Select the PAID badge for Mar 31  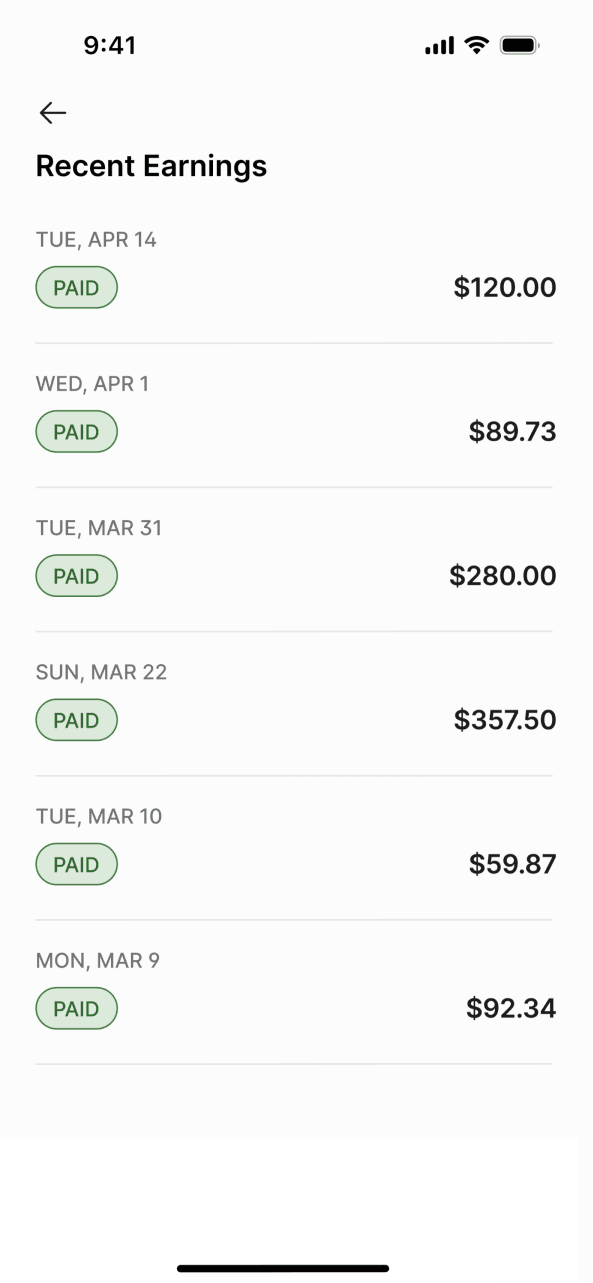pos(76,575)
